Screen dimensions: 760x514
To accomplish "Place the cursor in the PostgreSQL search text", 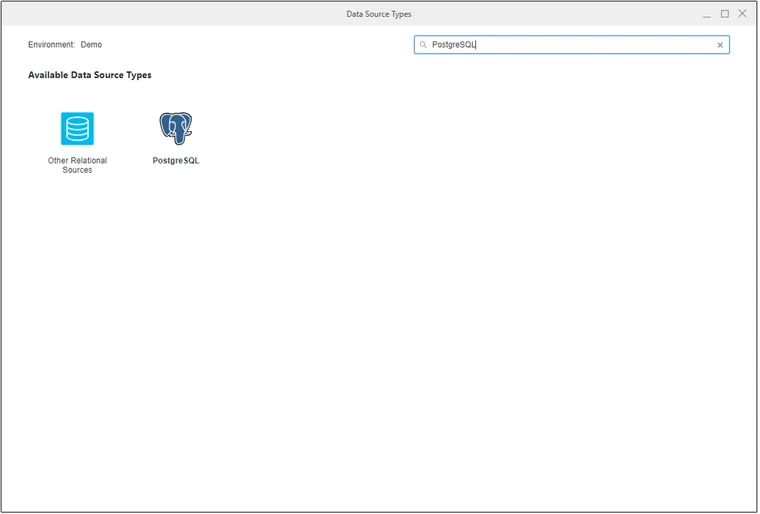I will click(x=454, y=45).
